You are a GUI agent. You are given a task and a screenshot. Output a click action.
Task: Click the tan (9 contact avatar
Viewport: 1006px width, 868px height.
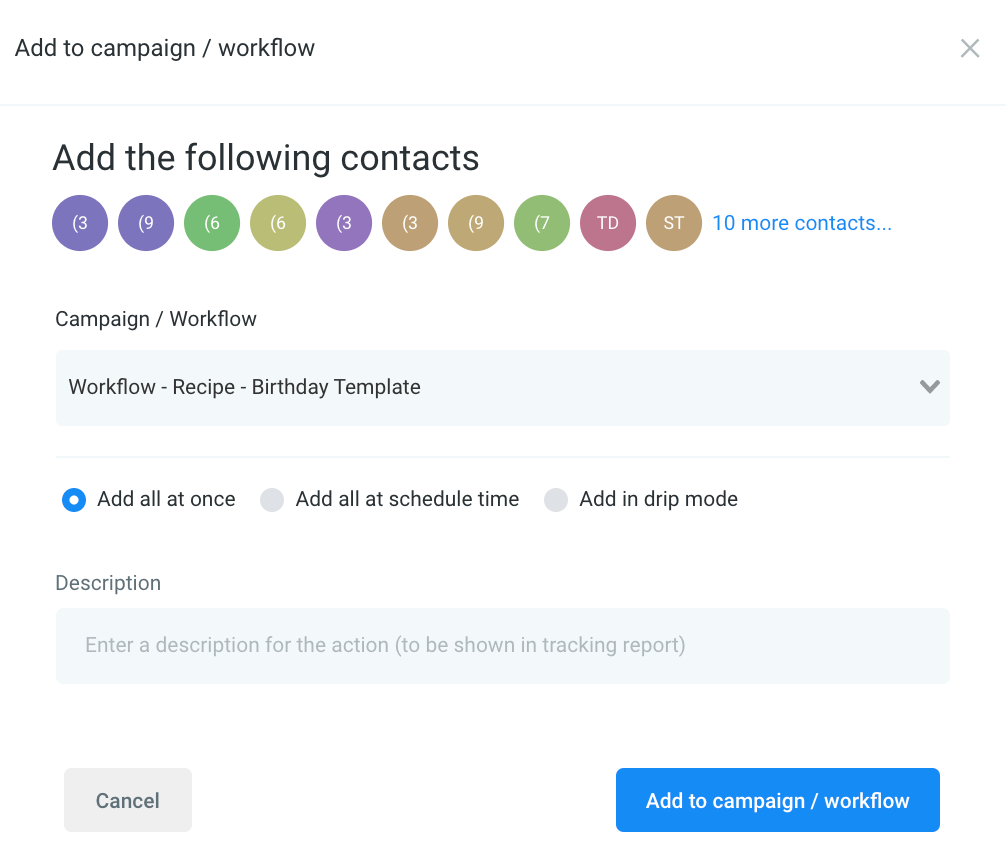(x=476, y=223)
